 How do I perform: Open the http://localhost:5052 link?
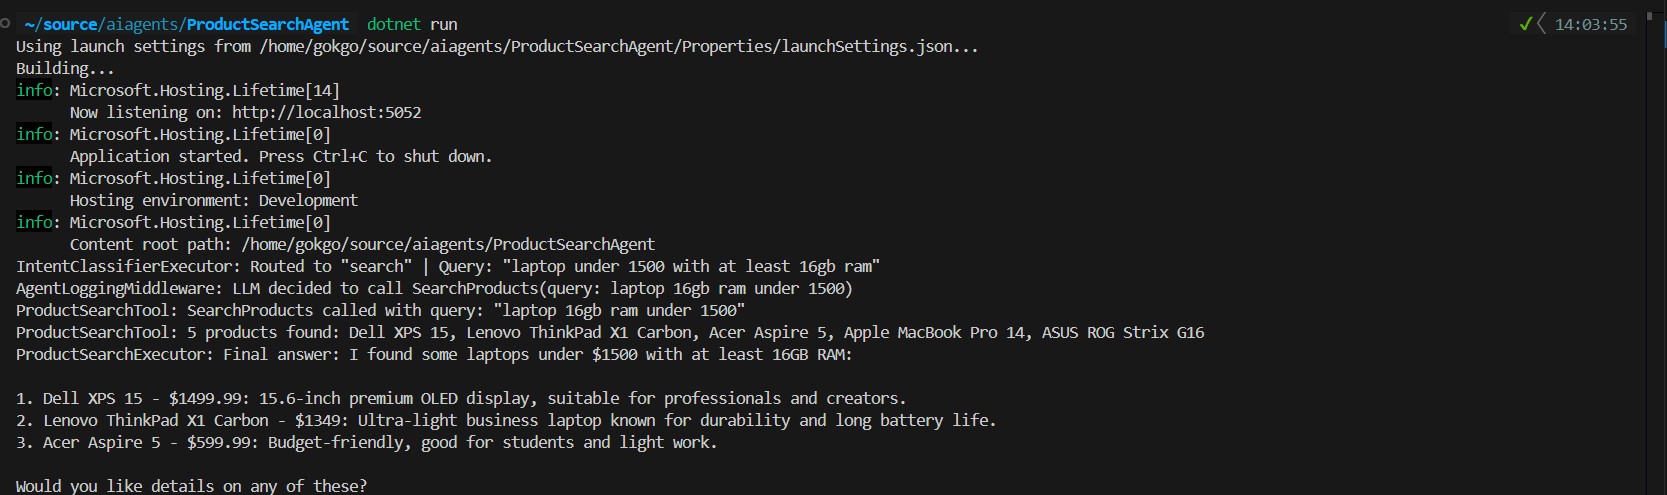tap(326, 112)
